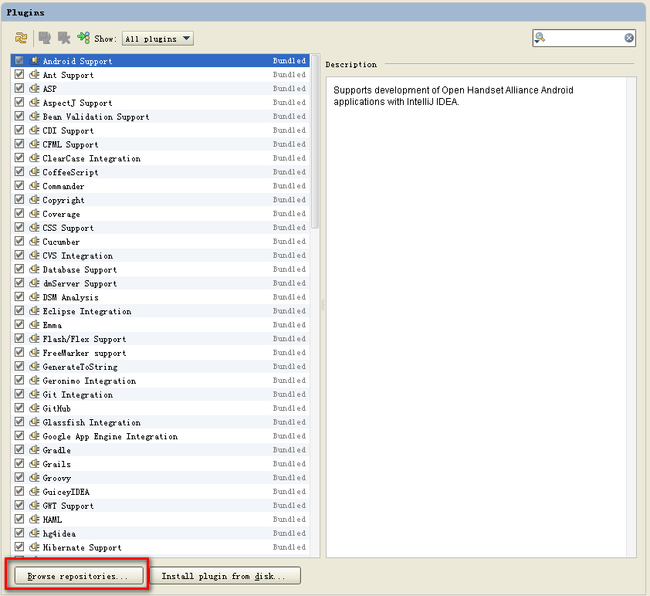The height and width of the screenshot is (596, 650).
Task: Select the Gradle plugin row
Action: [160, 450]
